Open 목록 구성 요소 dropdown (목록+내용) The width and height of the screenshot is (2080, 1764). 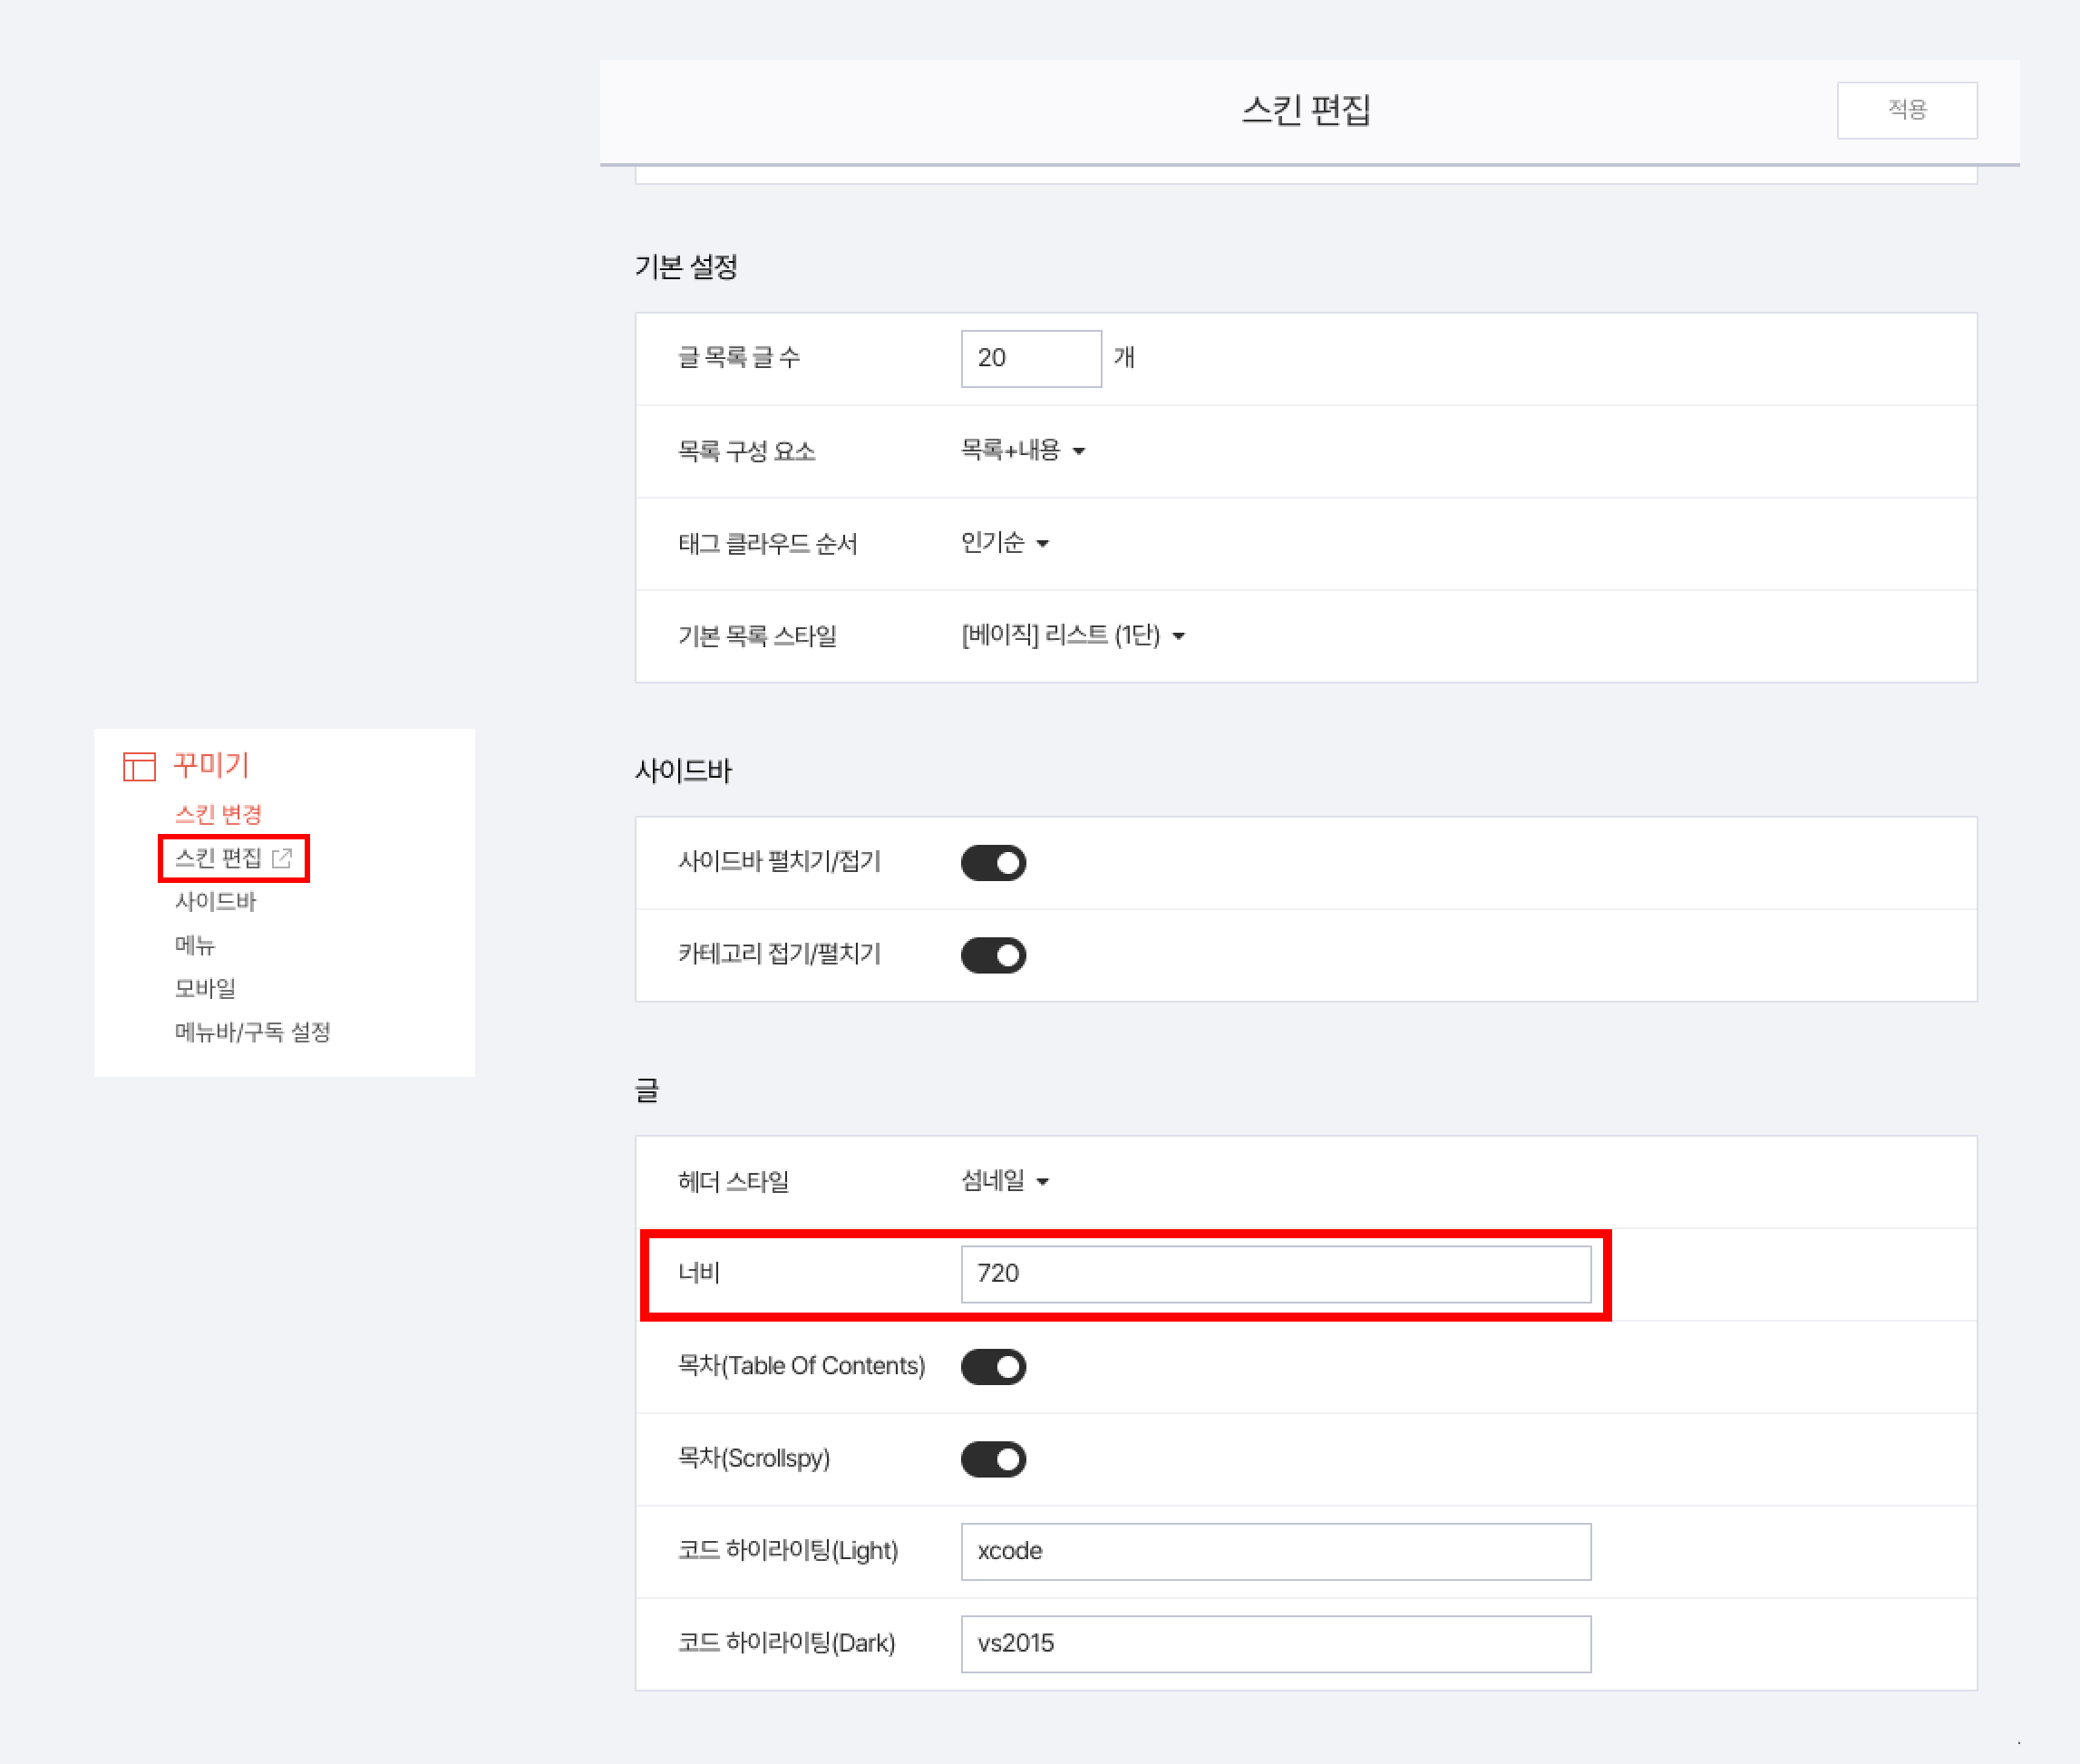pyautogui.click(x=1022, y=450)
